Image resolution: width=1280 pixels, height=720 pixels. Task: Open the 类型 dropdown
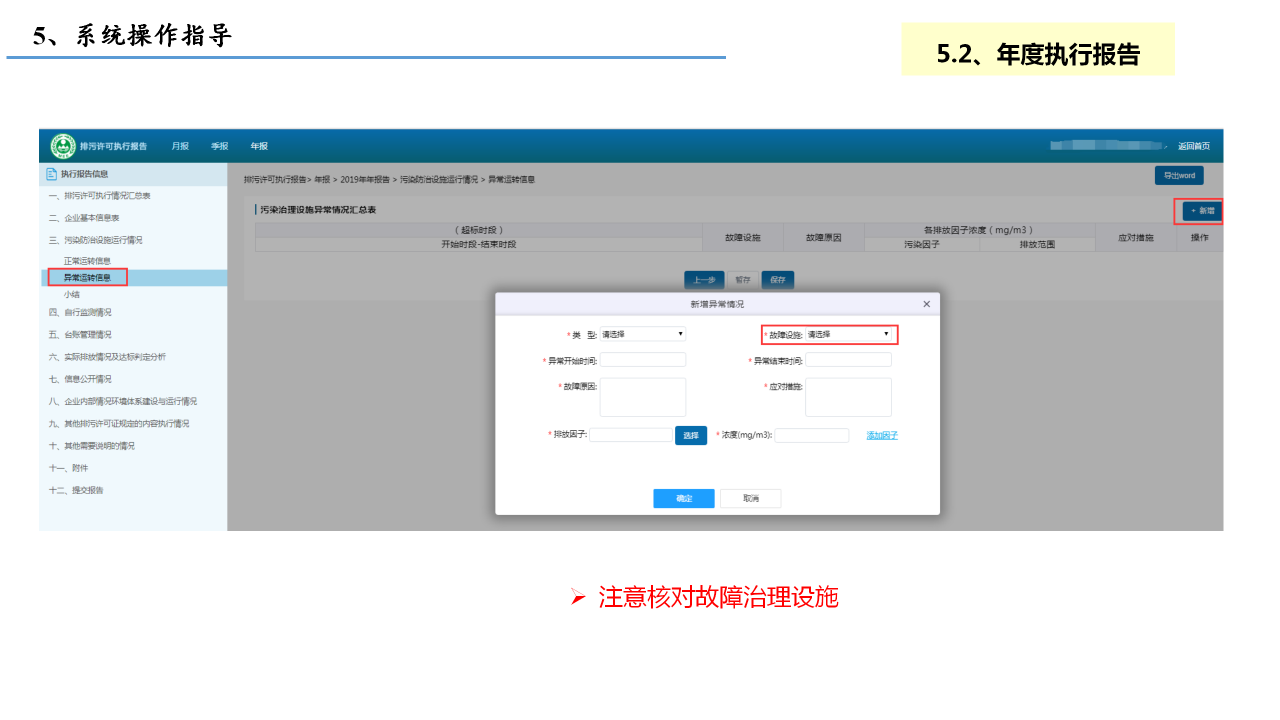click(x=642, y=334)
